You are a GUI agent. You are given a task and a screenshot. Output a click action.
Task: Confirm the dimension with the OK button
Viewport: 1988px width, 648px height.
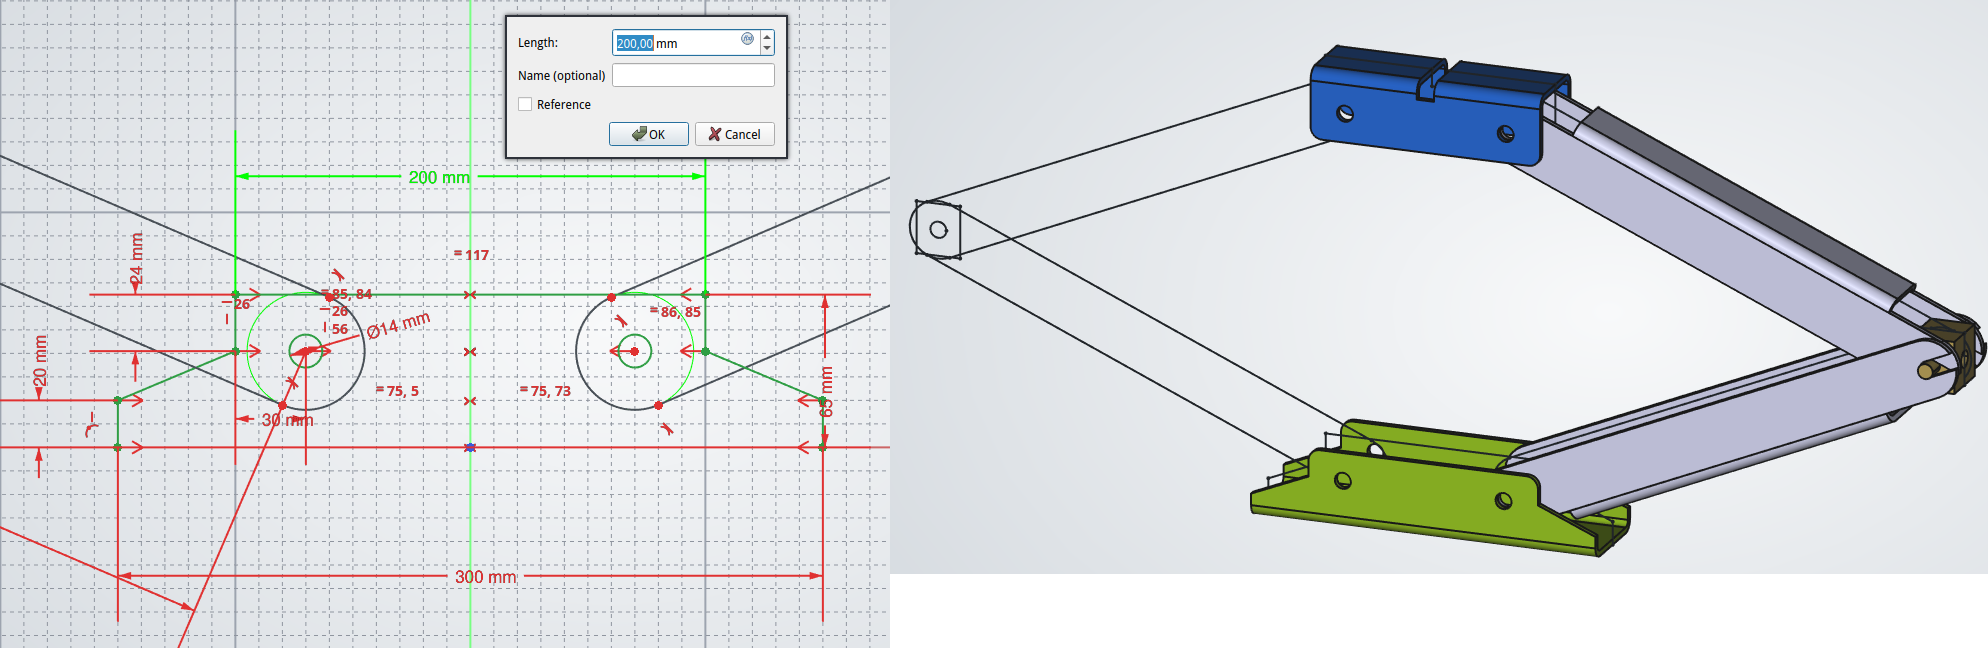pyautogui.click(x=648, y=134)
